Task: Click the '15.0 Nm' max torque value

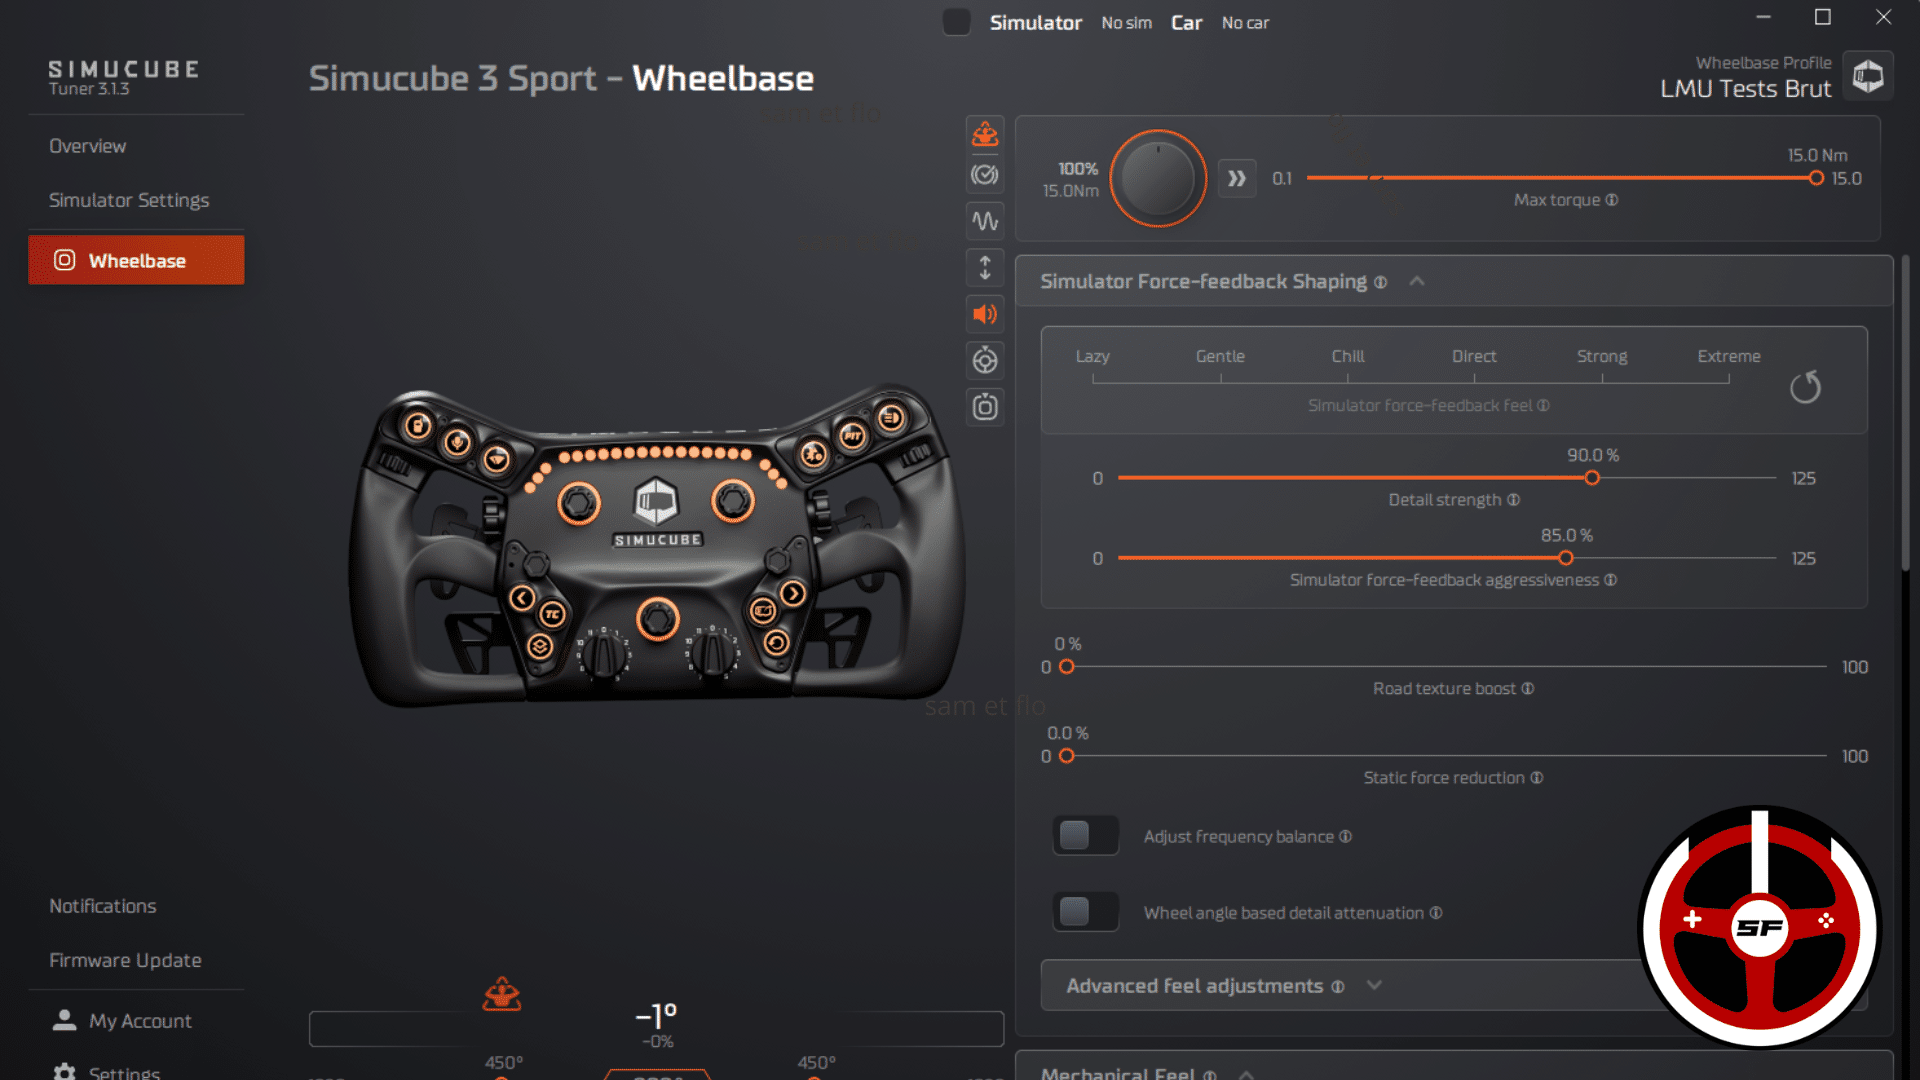Action: 1818,155
